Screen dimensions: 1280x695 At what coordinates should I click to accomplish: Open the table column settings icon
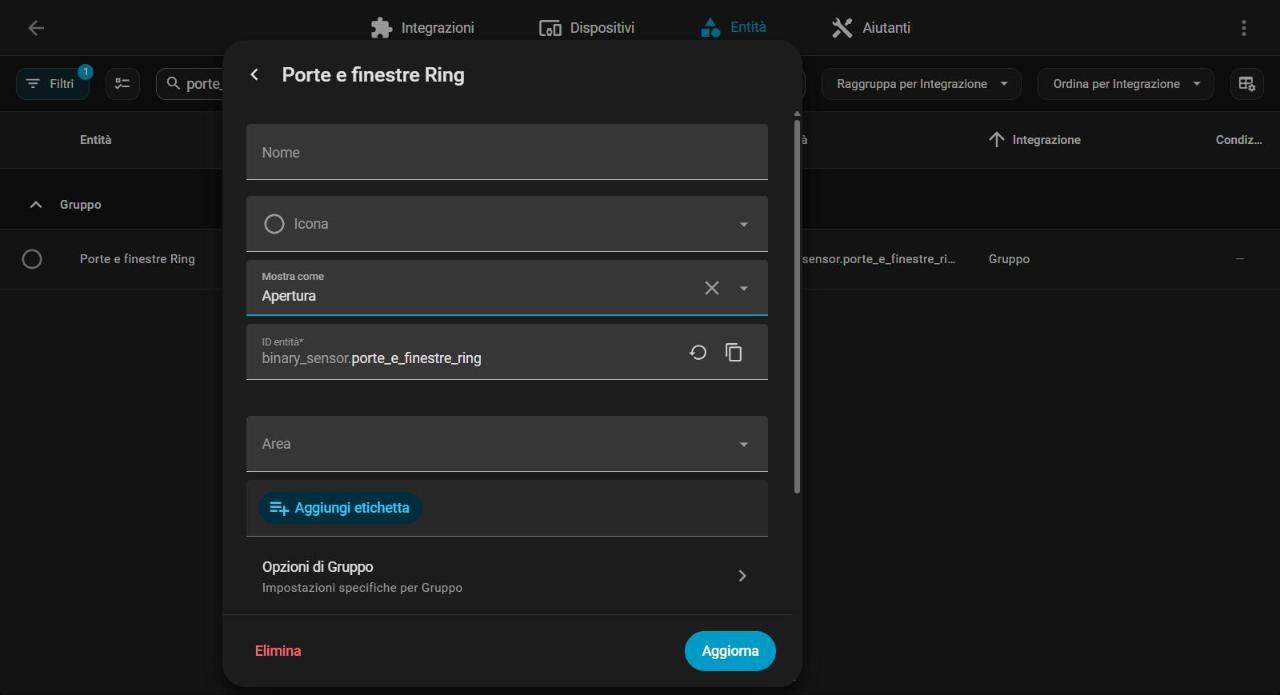pos(1247,84)
